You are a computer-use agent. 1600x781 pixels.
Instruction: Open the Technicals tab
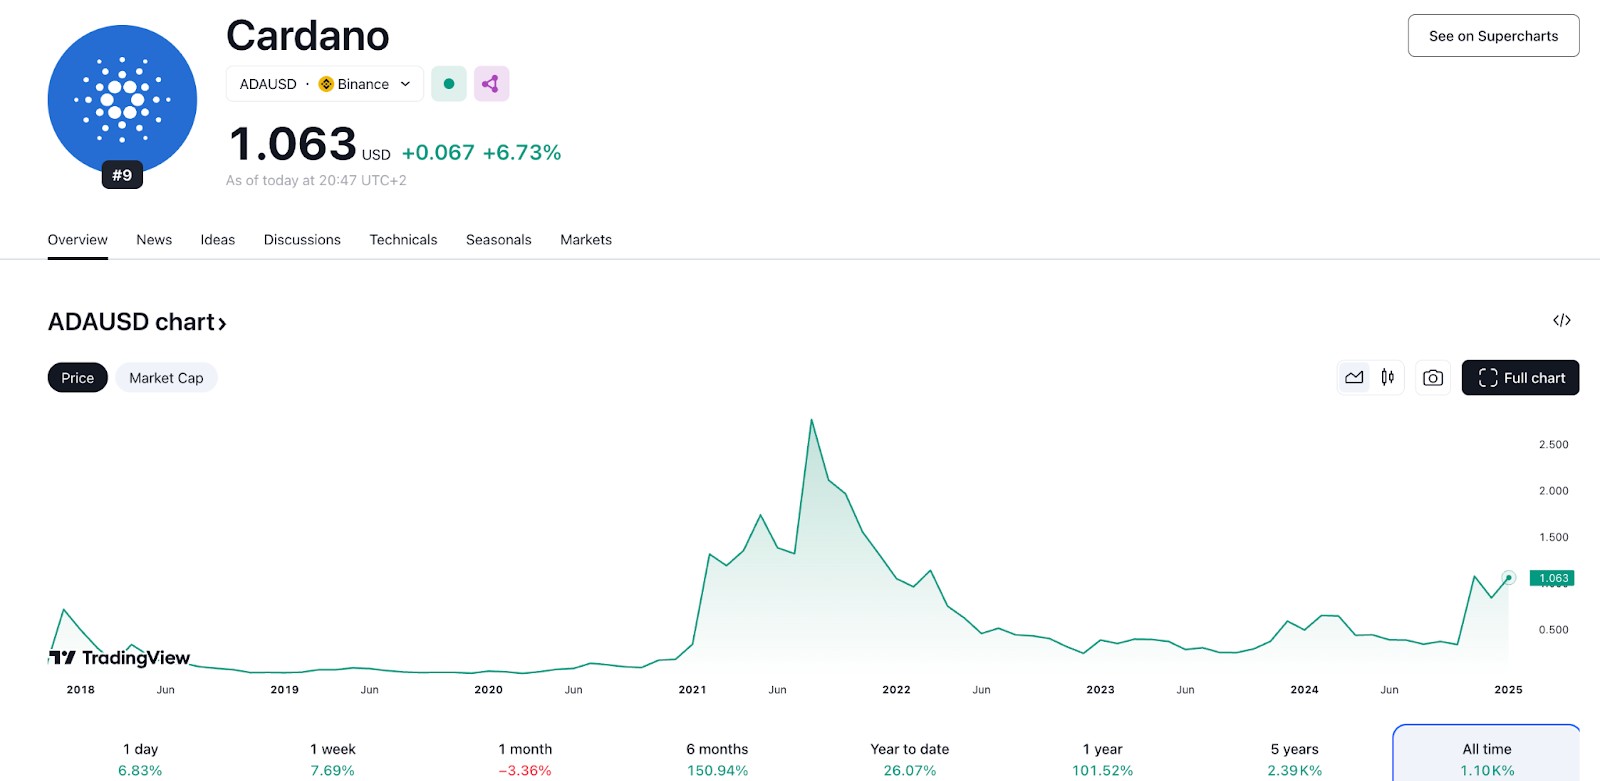click(403, 240)
